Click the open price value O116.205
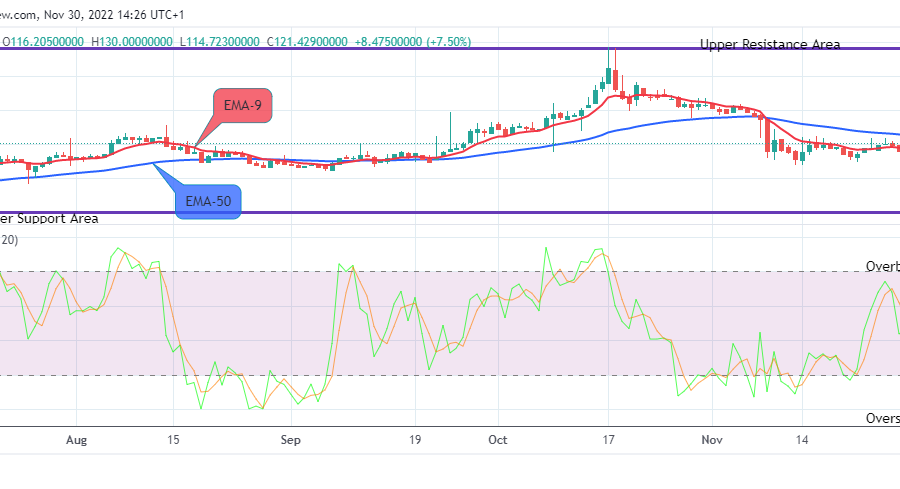The image size is (900, 489). pyautogui.click(x=43, y=41)
